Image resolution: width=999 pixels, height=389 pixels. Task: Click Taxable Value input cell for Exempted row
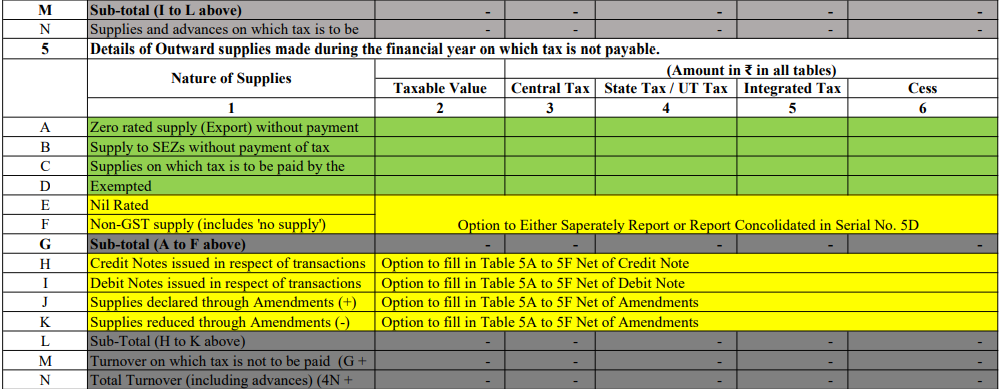(x=440, y=186)
